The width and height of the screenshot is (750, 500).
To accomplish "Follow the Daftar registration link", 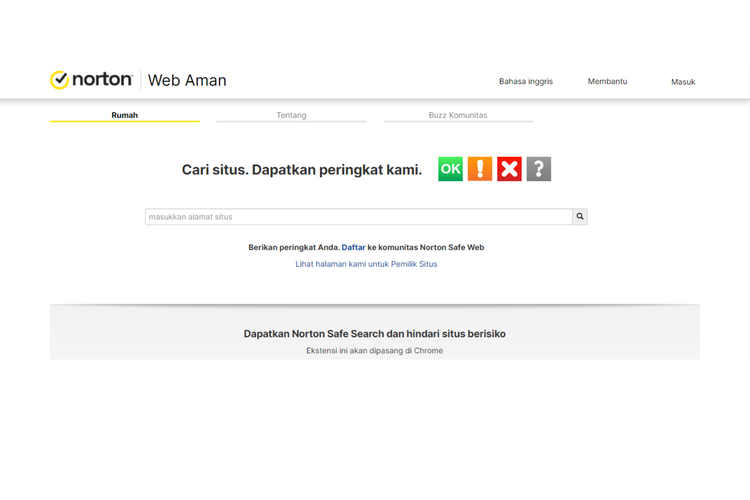I will click(x=353, y=247).
